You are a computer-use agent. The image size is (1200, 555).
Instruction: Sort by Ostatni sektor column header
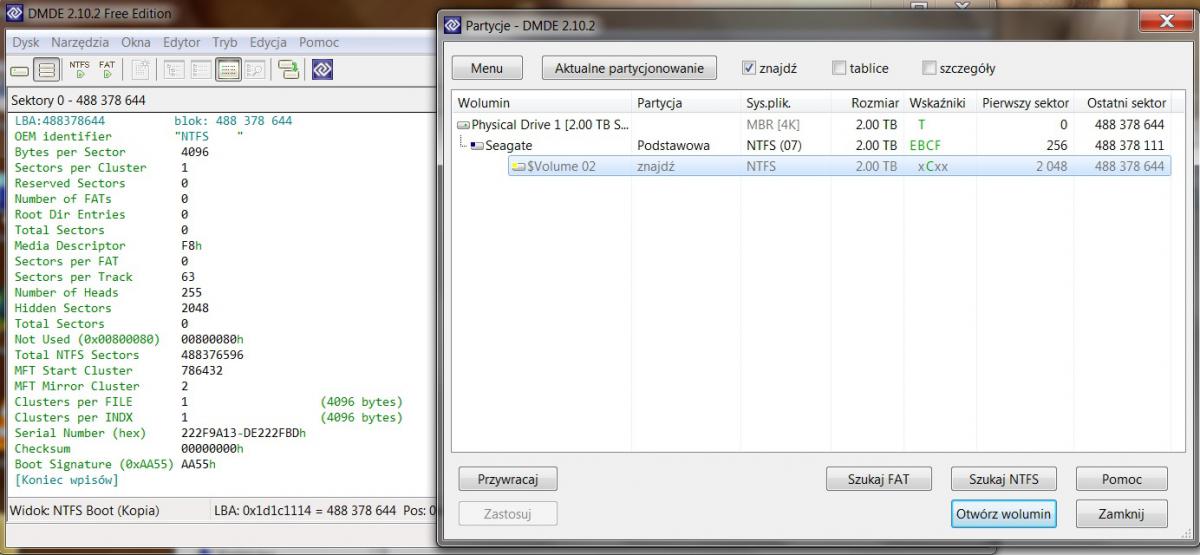point(1124,103)
